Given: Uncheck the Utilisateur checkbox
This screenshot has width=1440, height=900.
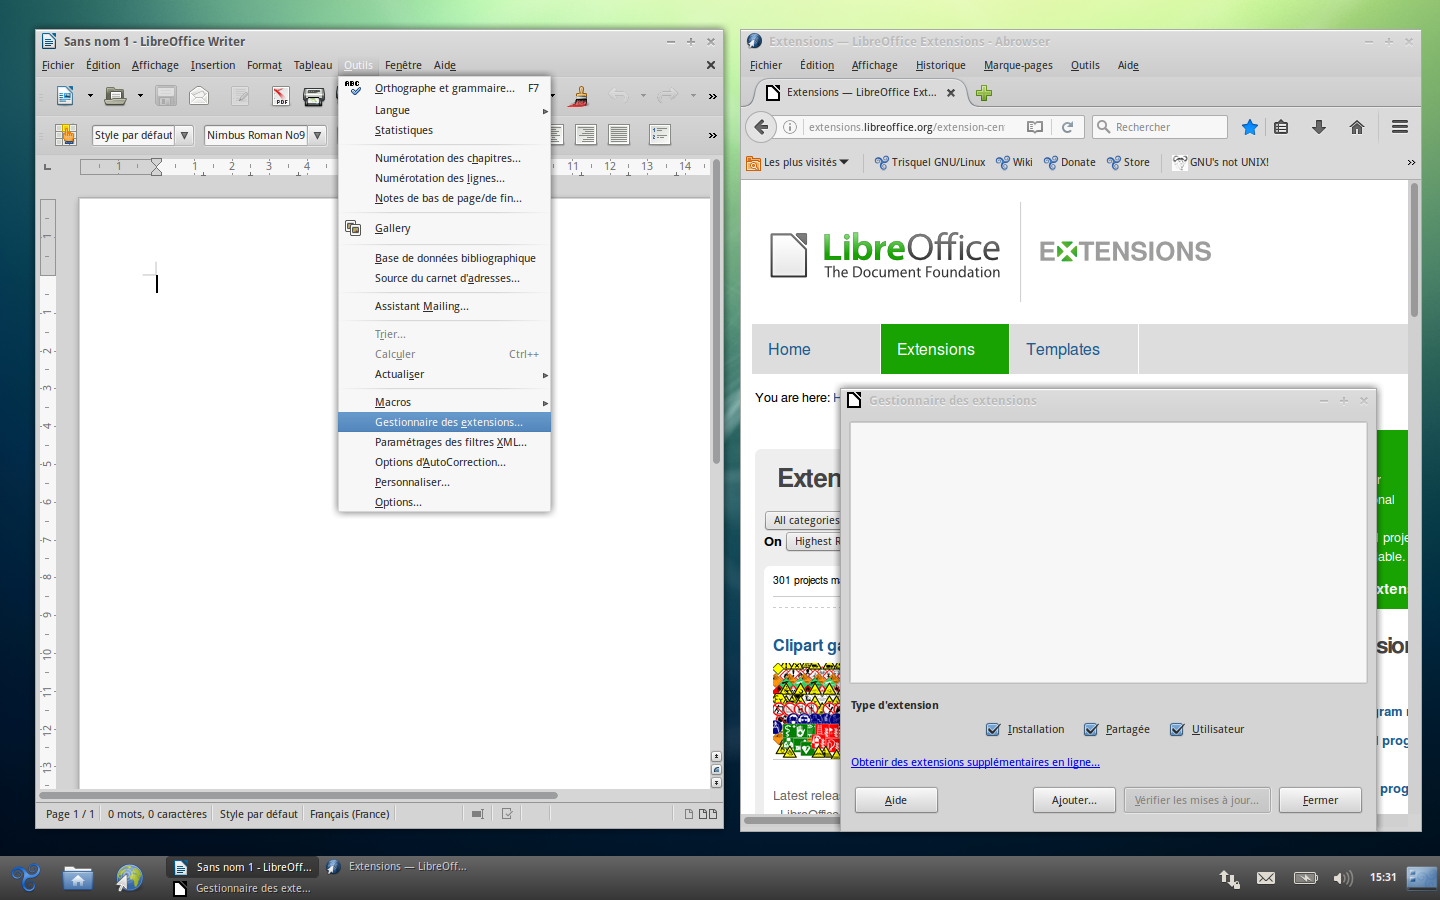Looking at the screenshot, I should pyautogui.click(x=1177, y=729).
